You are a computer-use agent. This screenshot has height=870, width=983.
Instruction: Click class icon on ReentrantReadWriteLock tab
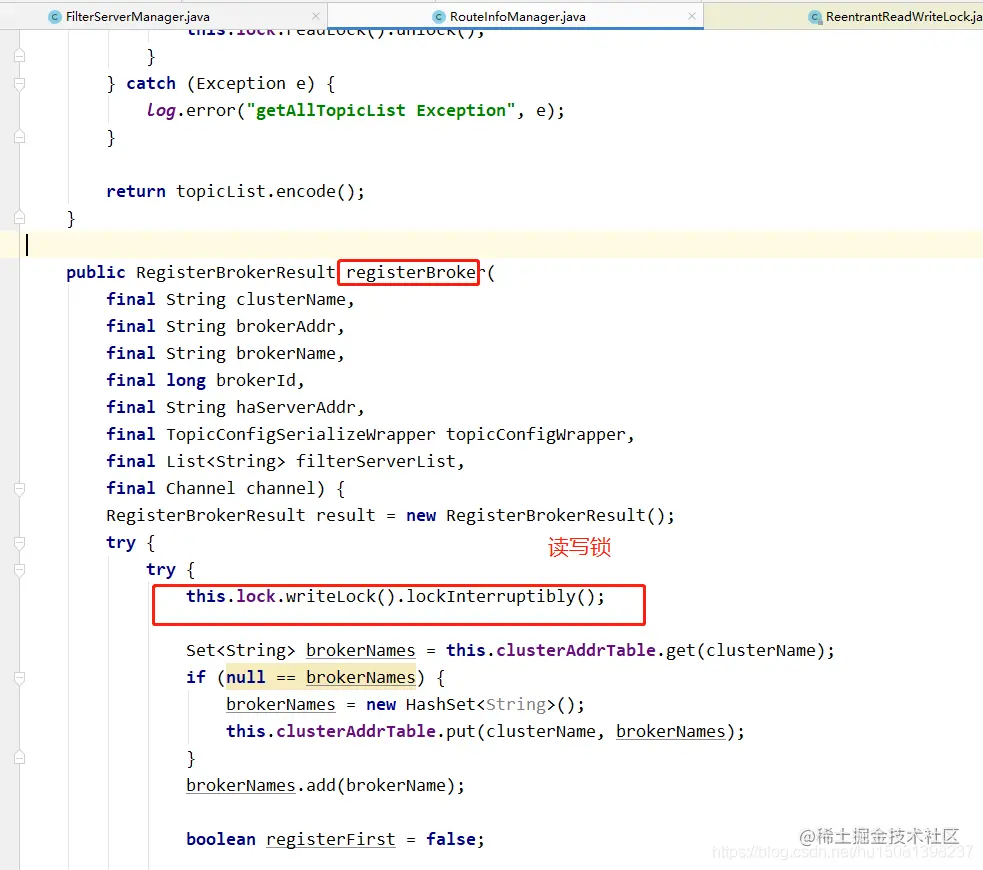point(815,17)
